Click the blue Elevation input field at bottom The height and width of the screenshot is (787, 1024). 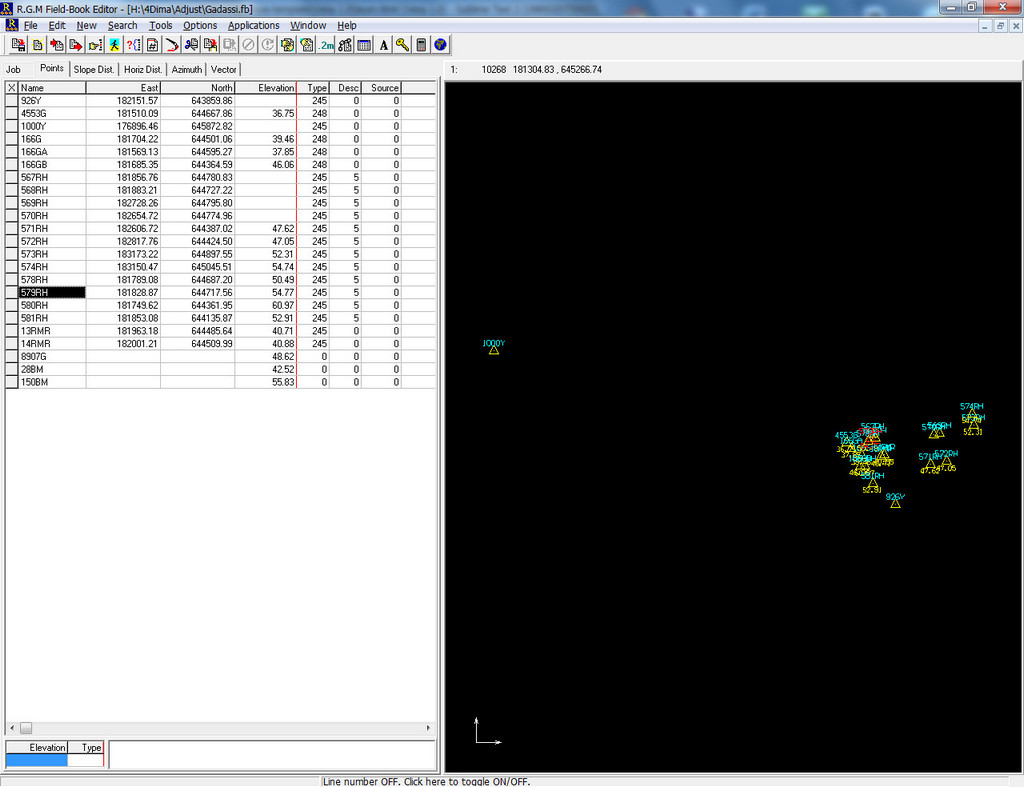37,760
